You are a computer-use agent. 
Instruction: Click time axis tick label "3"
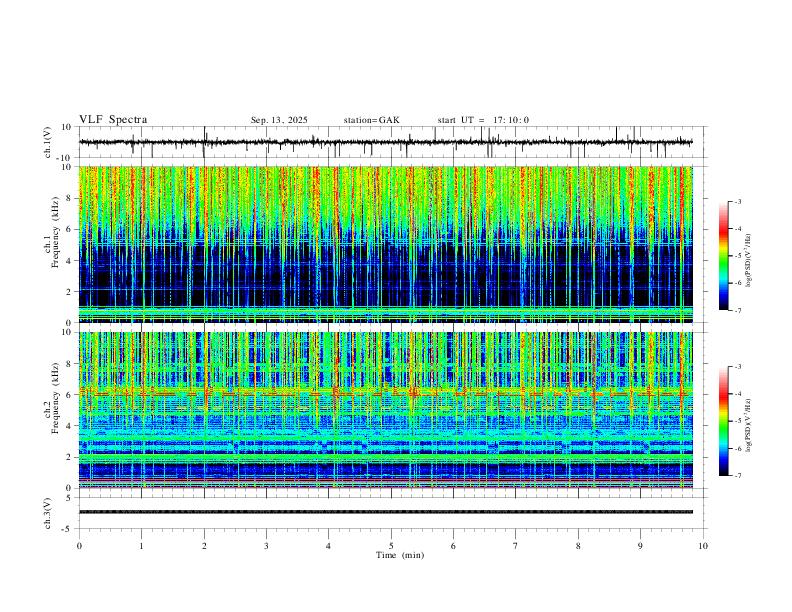pyautogui.click(x=266, y=546)
